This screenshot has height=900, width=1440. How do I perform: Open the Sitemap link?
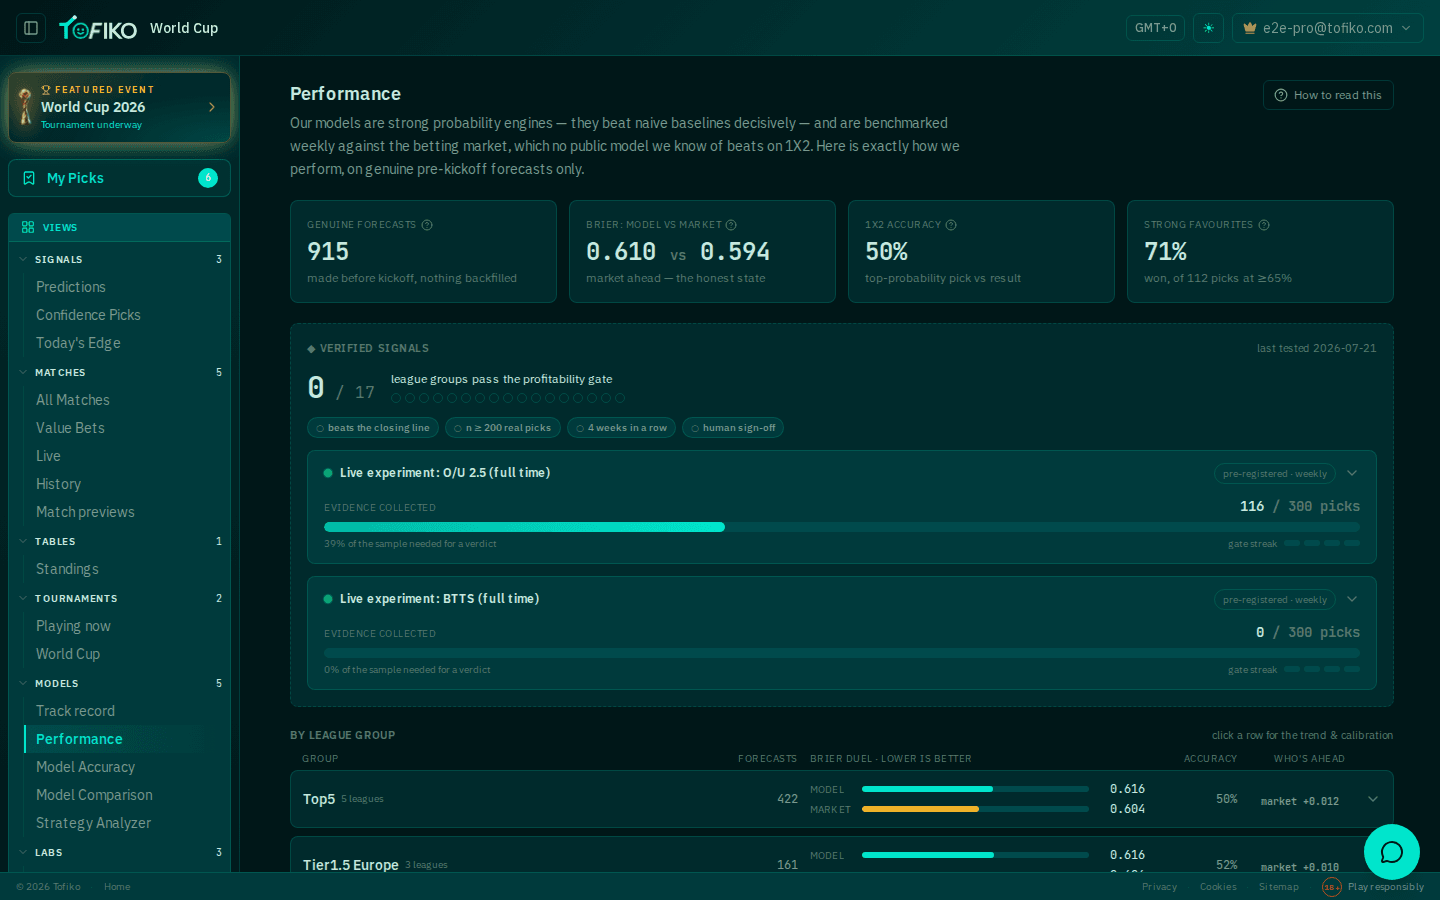point(1278,887)
